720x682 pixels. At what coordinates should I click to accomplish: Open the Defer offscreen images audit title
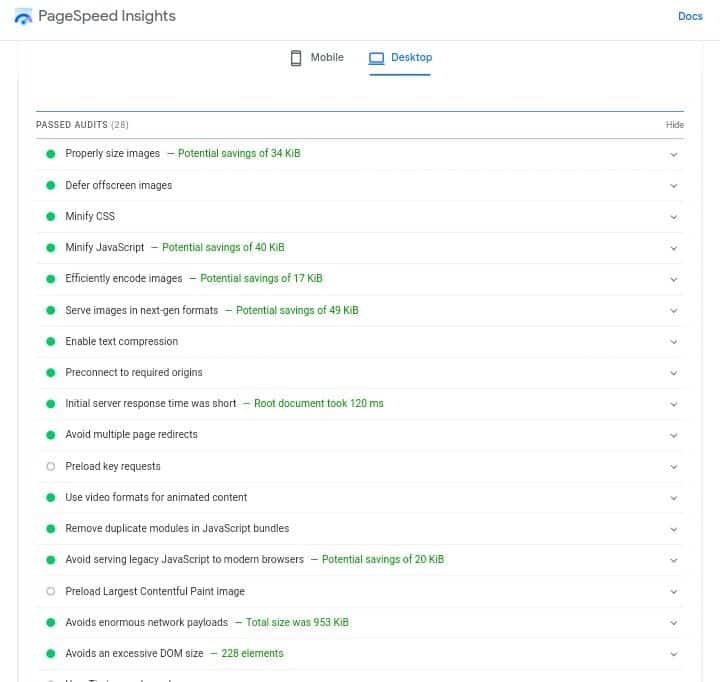(118, 185)
